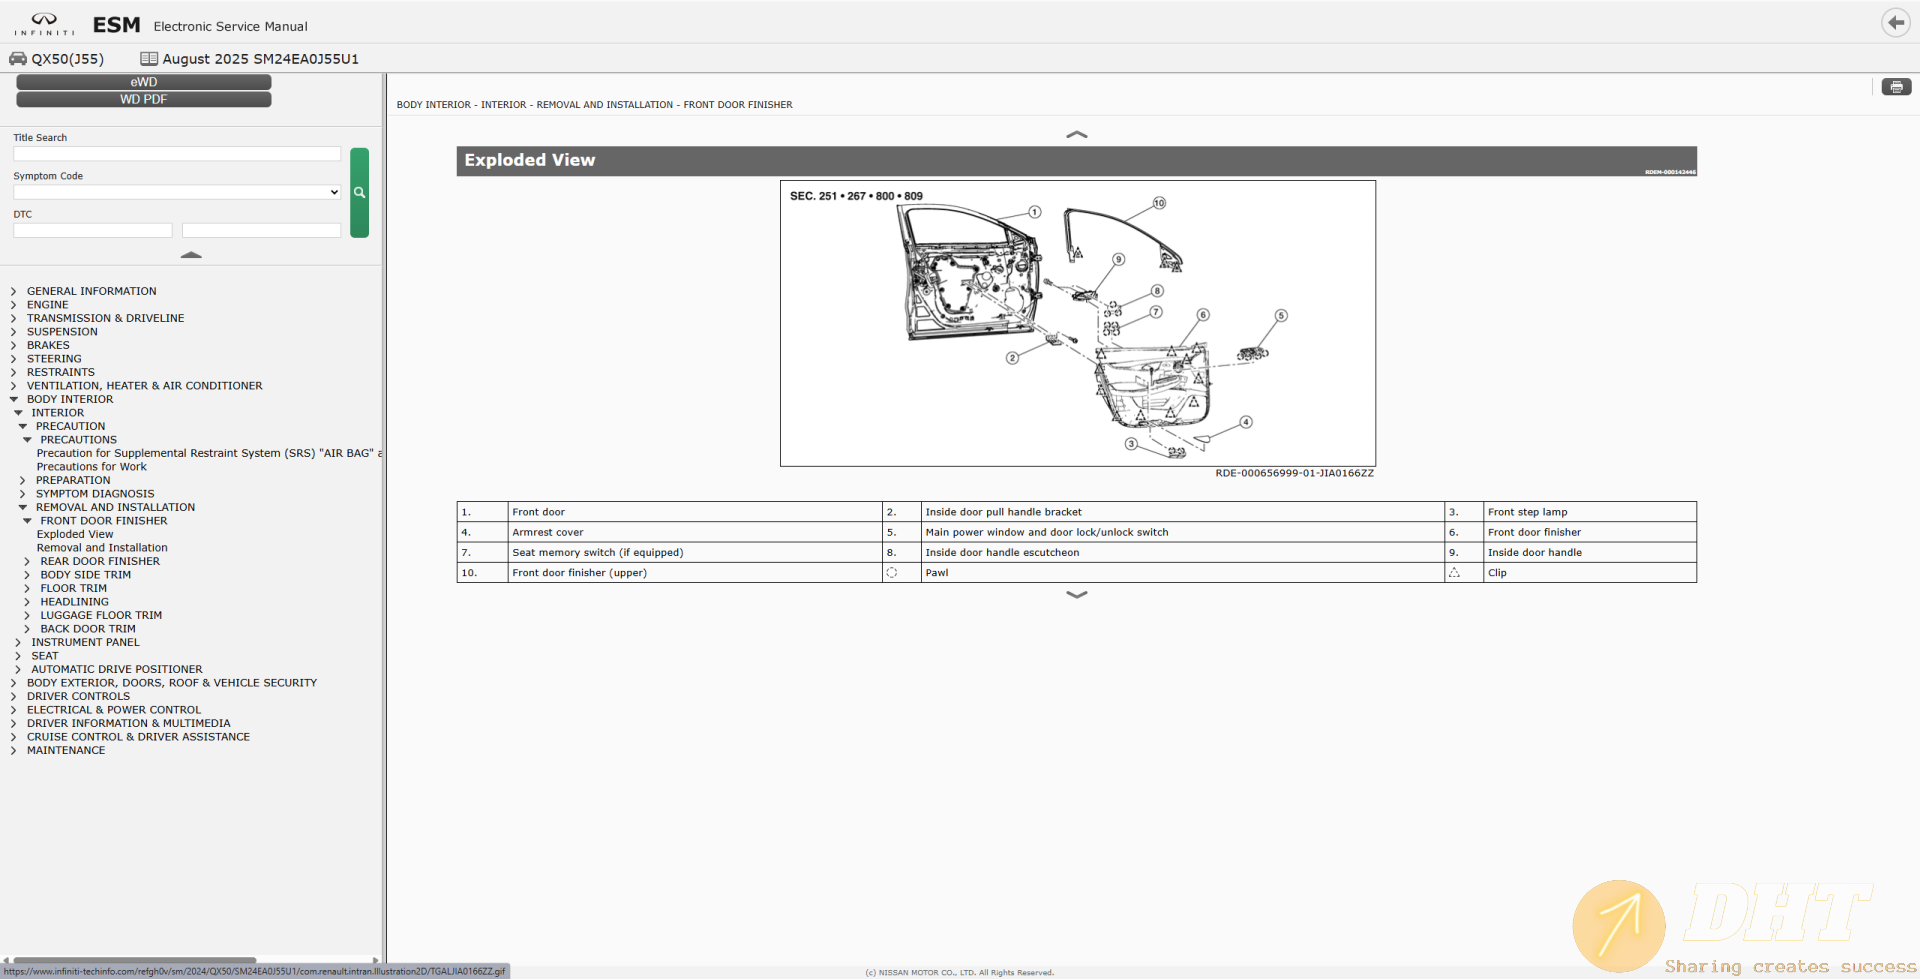Click the sidebar horizontal scrollbar
1920x979 pixels.
(x=135, y=960)
